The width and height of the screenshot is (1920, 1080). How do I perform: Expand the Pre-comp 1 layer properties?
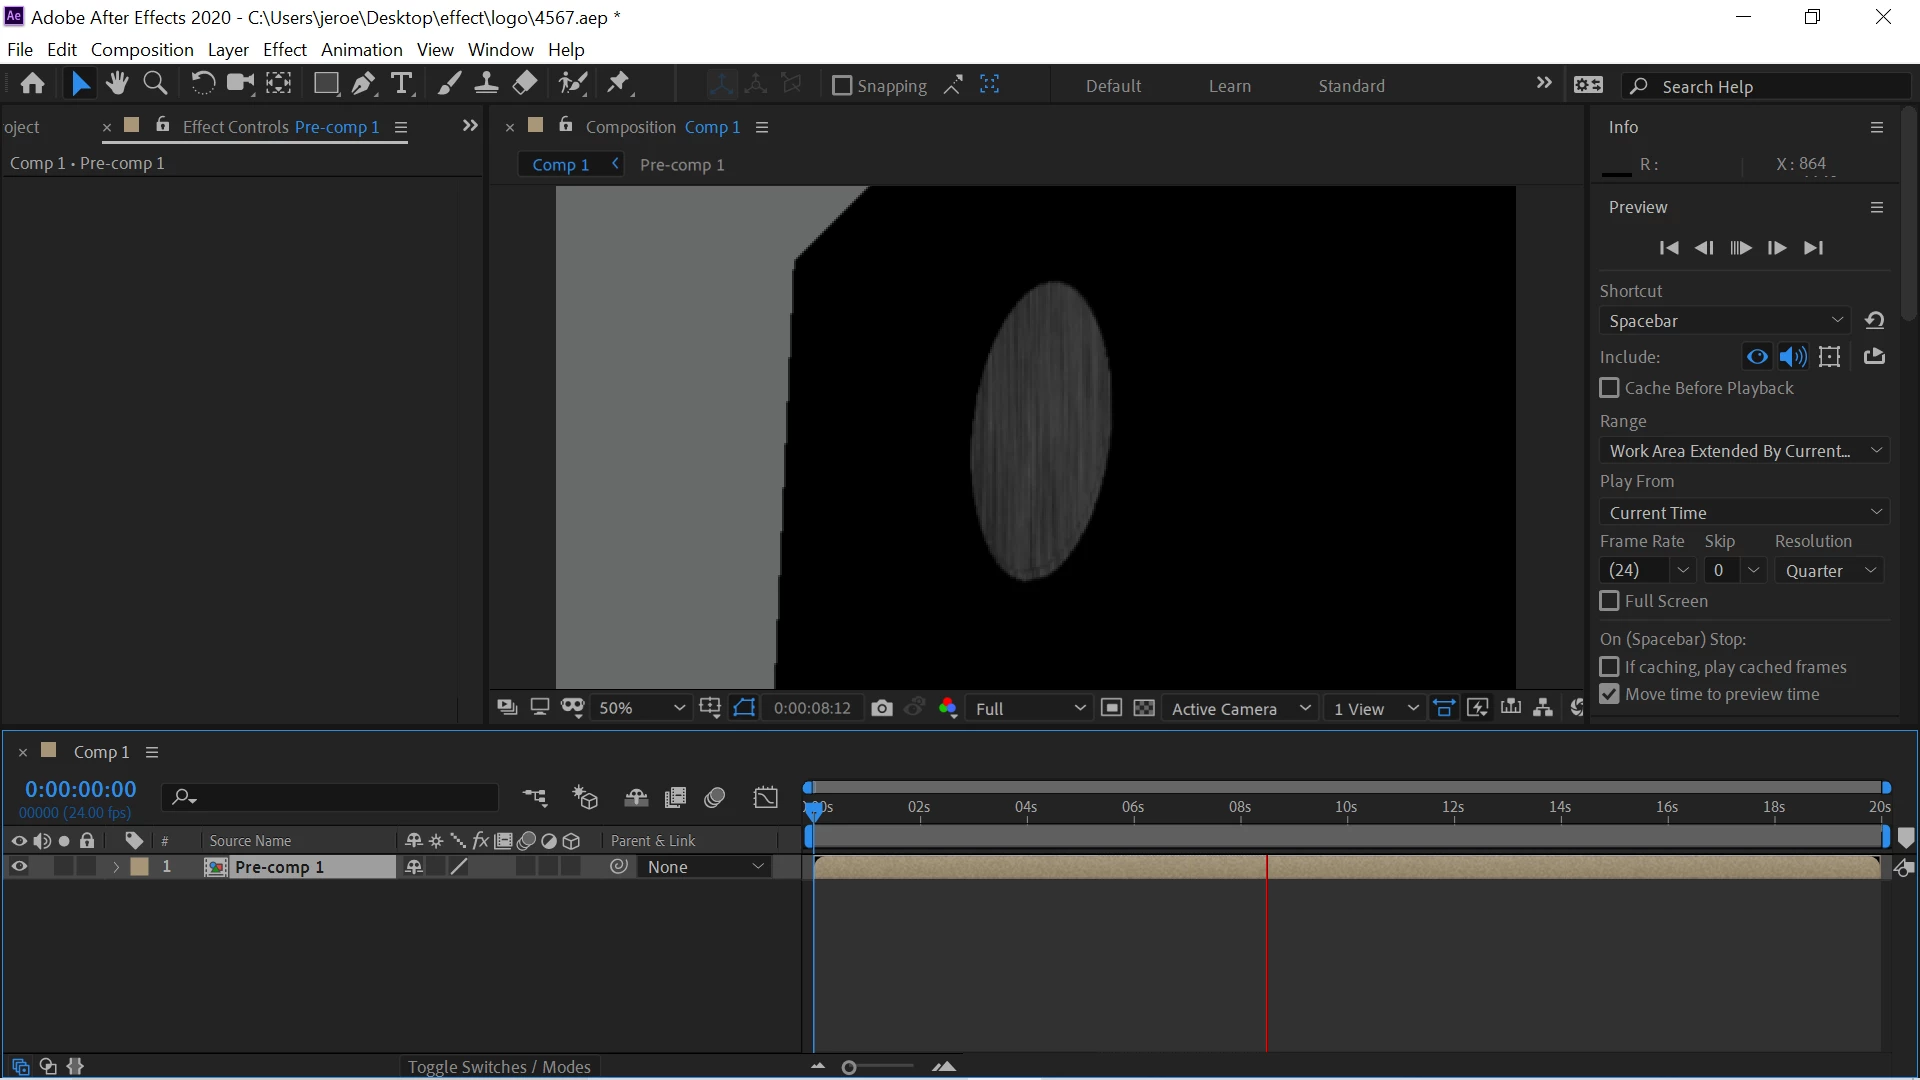click(x=116, y=867)
